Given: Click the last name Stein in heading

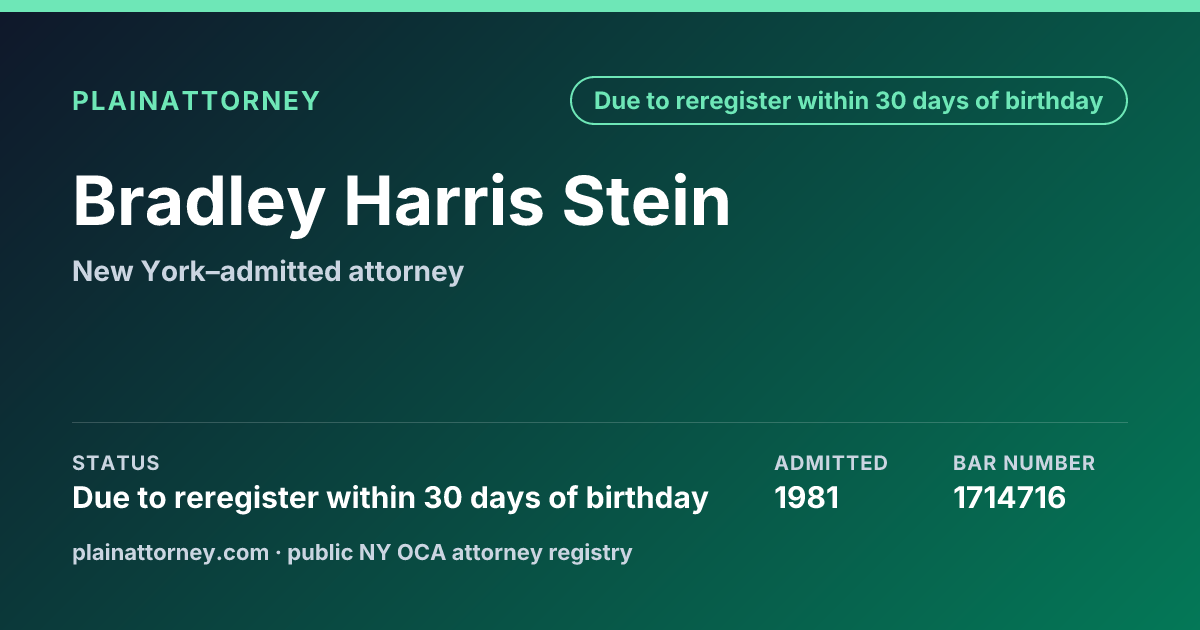Looking at the screenshot, I should (x=646, y=201).
